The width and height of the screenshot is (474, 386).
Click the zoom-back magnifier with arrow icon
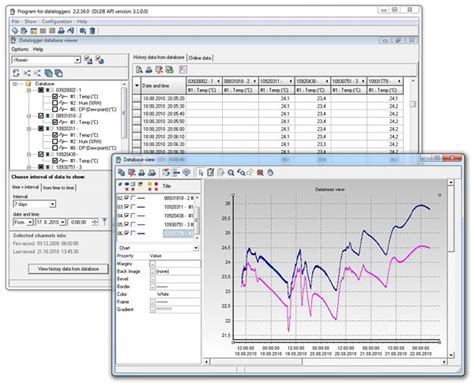coord(241,172)
